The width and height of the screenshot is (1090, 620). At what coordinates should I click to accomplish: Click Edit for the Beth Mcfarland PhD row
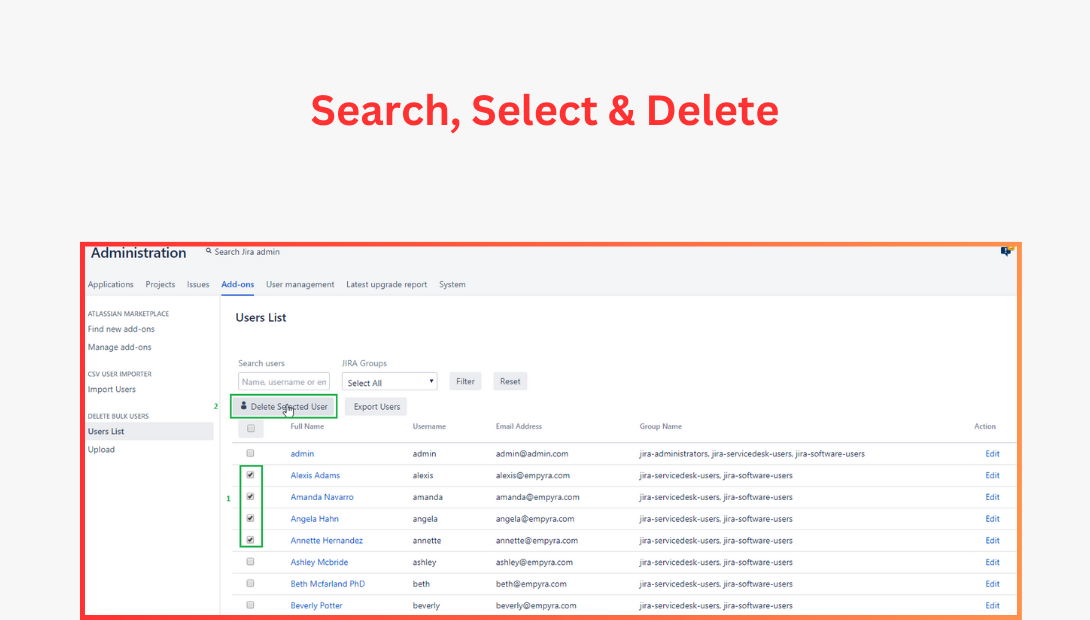[x=992, y=584]
